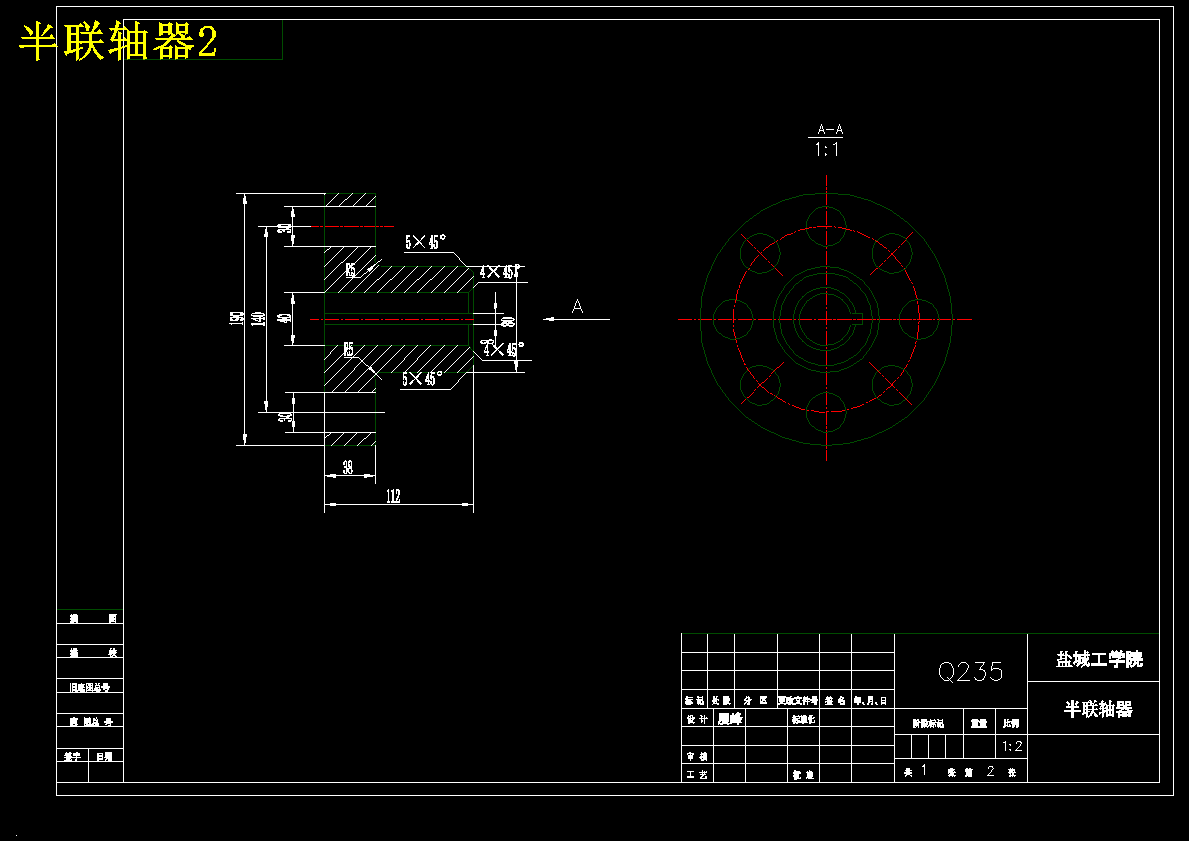Click the "盐城工学院" title block text
The height and width of the screenshot is (841, 1189).
(x=1099, y=659)
